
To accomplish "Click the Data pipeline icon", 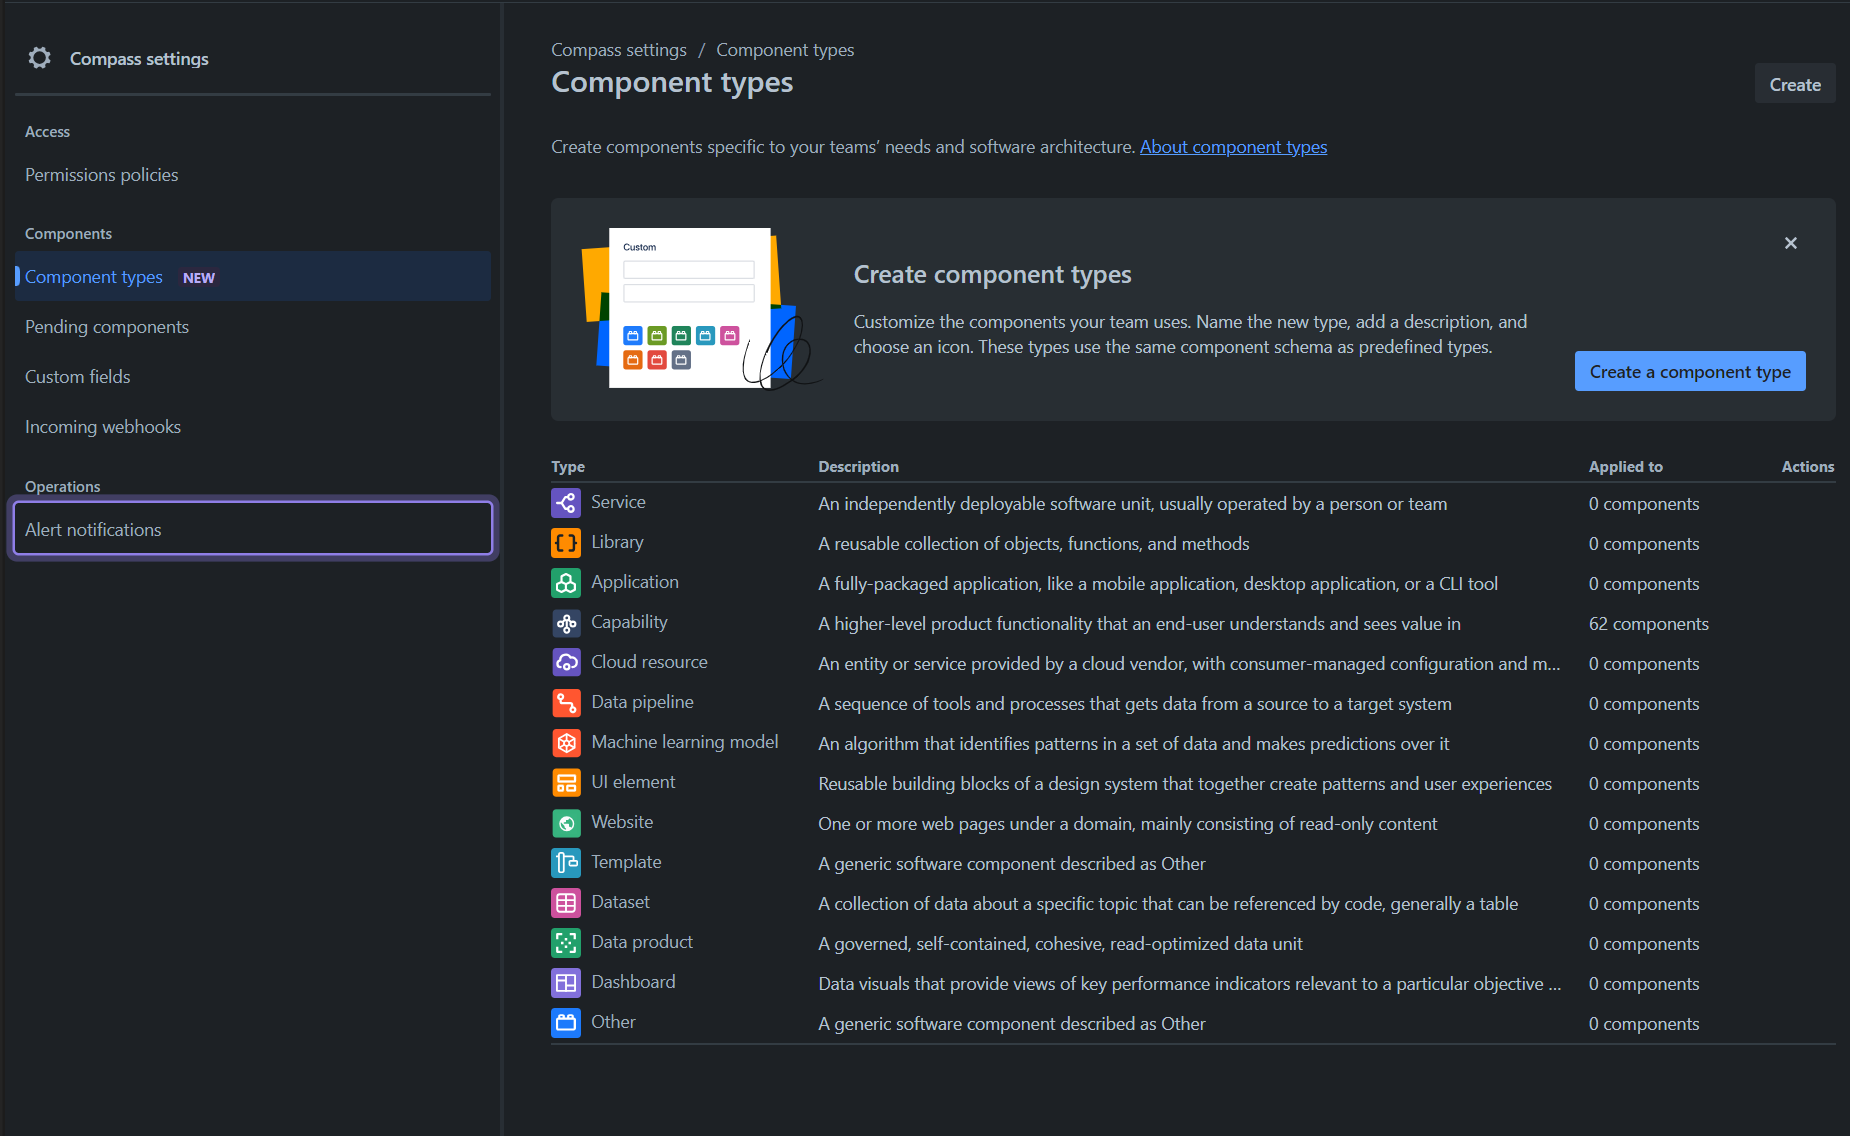I will 566,703.
